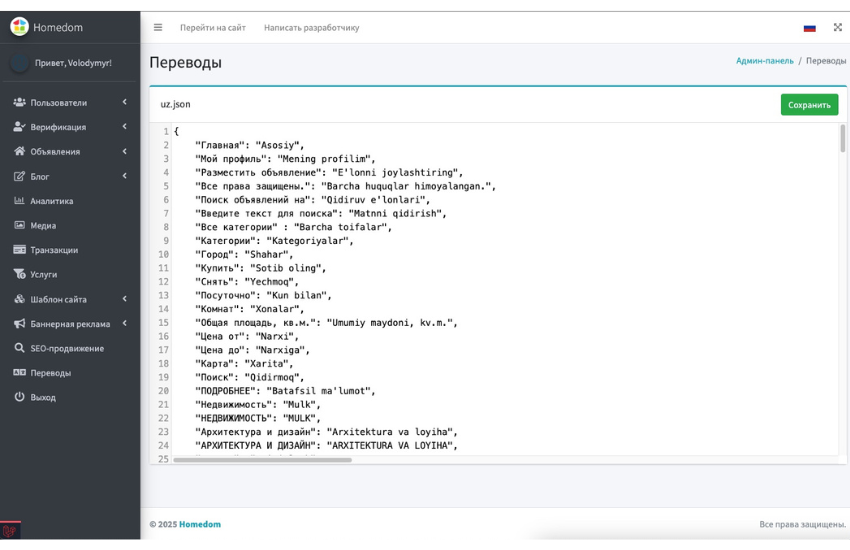Open Транзакции from the sidebar

point(53,250)
